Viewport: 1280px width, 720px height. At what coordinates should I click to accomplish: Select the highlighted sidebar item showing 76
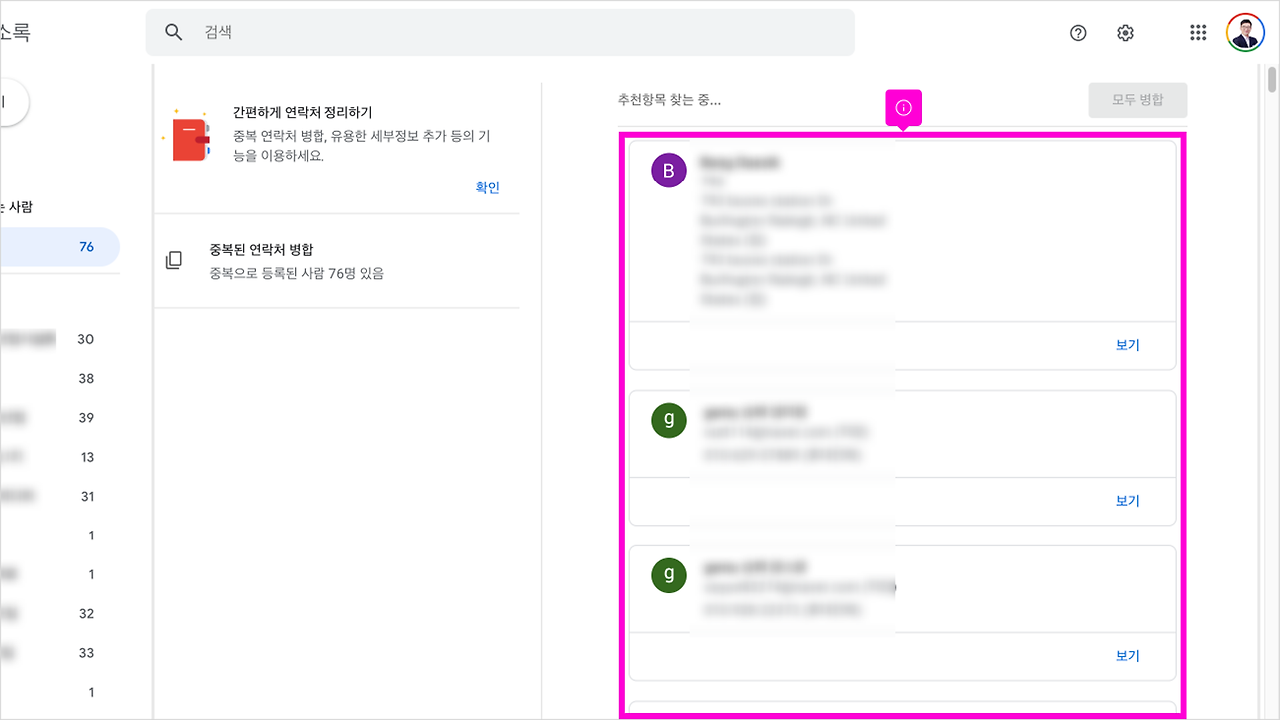click(60, 246)
